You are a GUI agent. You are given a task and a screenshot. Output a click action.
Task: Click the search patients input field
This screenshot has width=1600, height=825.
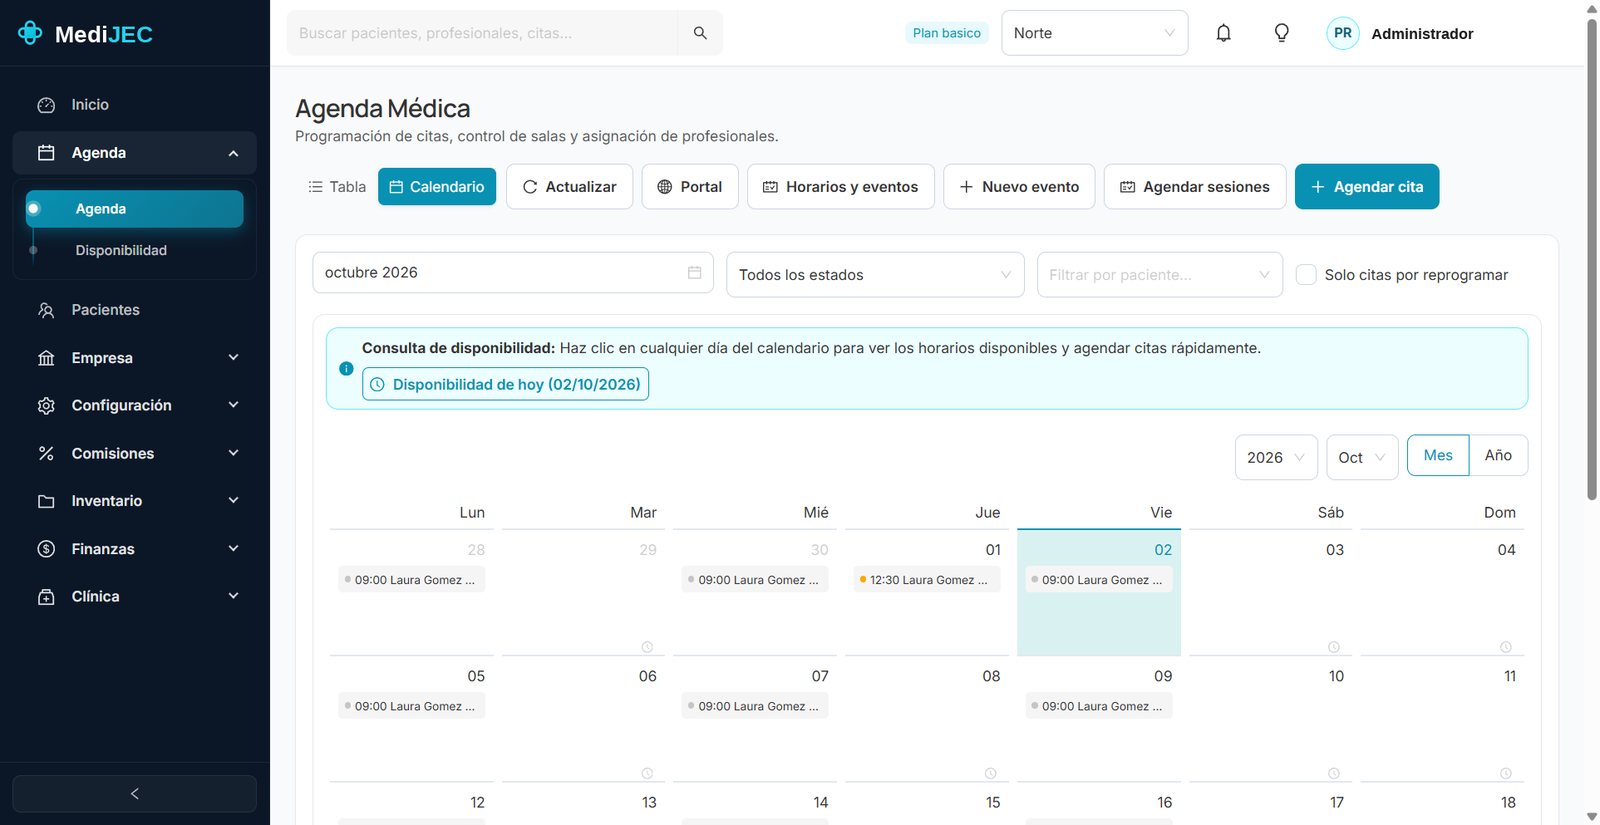tap(483, 33)
